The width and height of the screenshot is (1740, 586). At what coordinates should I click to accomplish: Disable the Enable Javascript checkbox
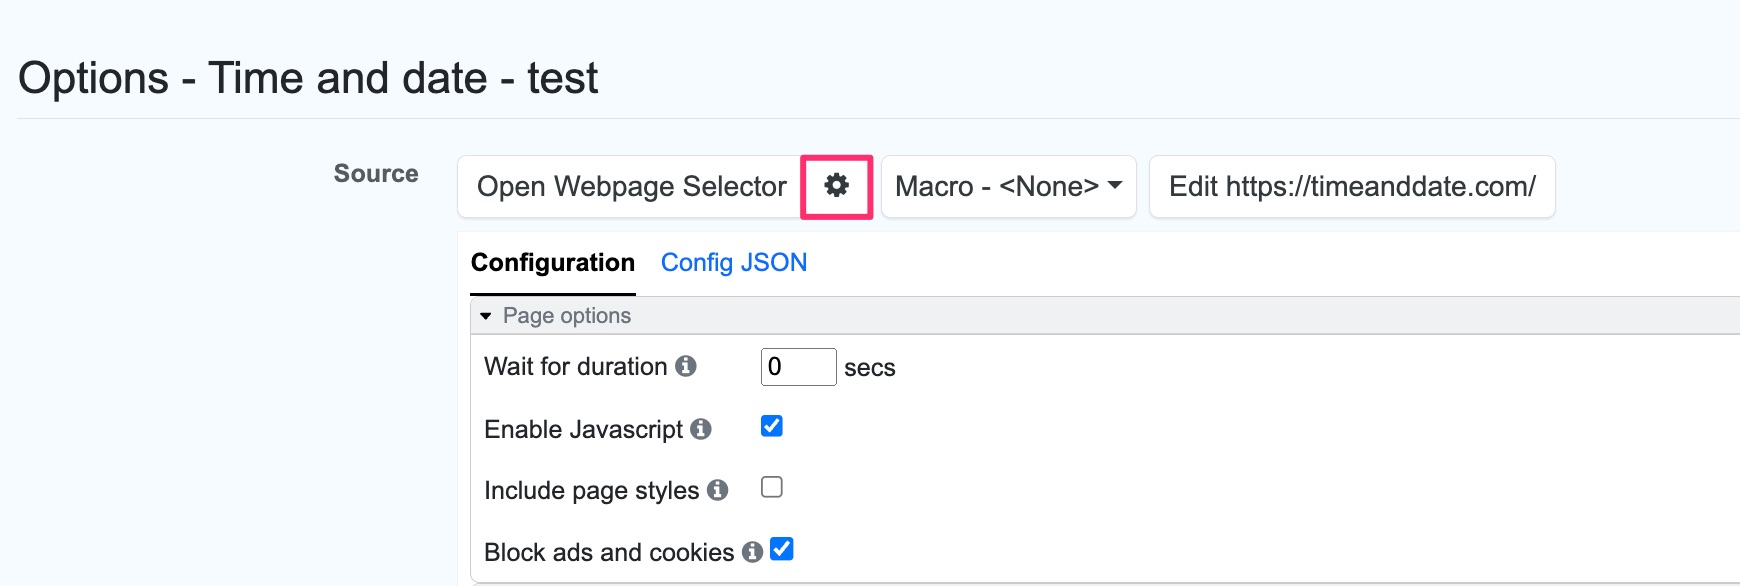pos(772,426)
